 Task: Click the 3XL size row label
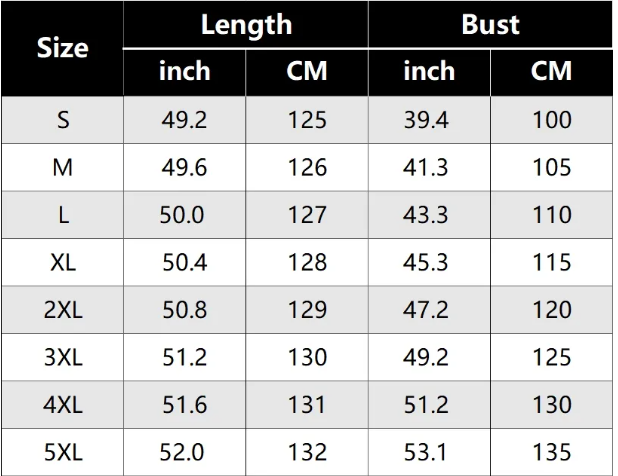coord(63,357)
